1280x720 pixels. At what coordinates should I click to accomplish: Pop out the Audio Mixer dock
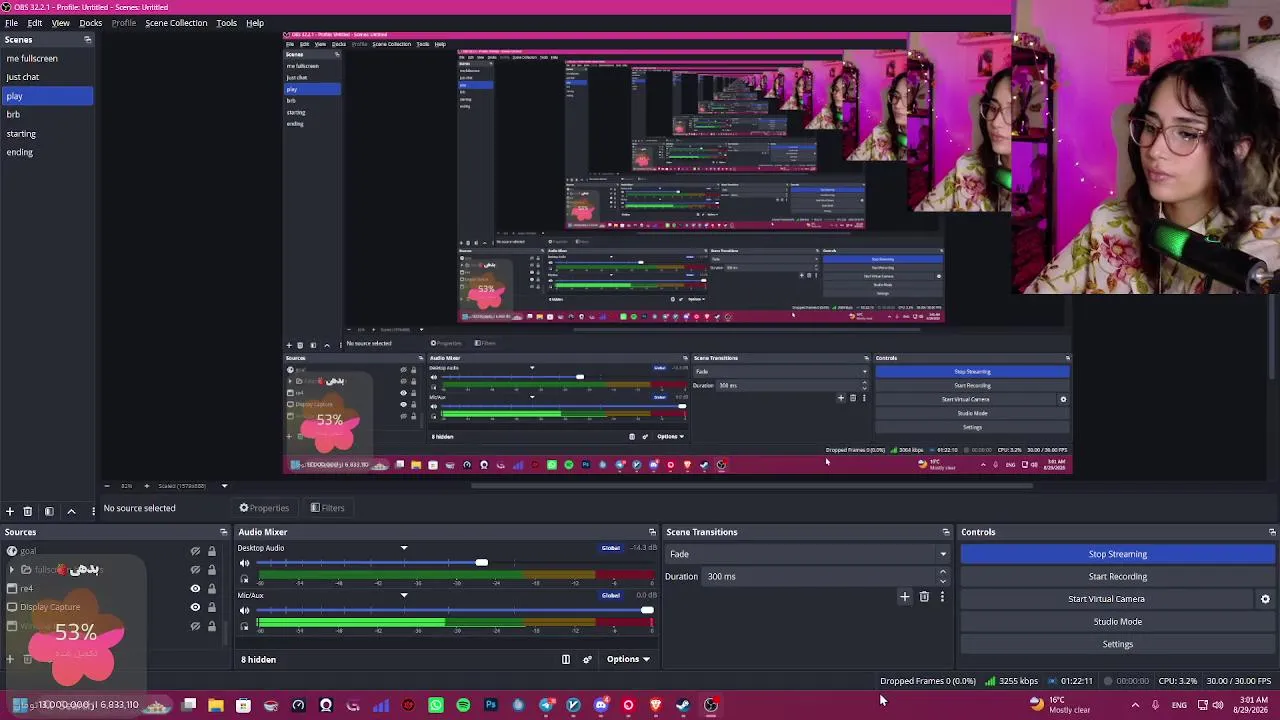point(652,532)
